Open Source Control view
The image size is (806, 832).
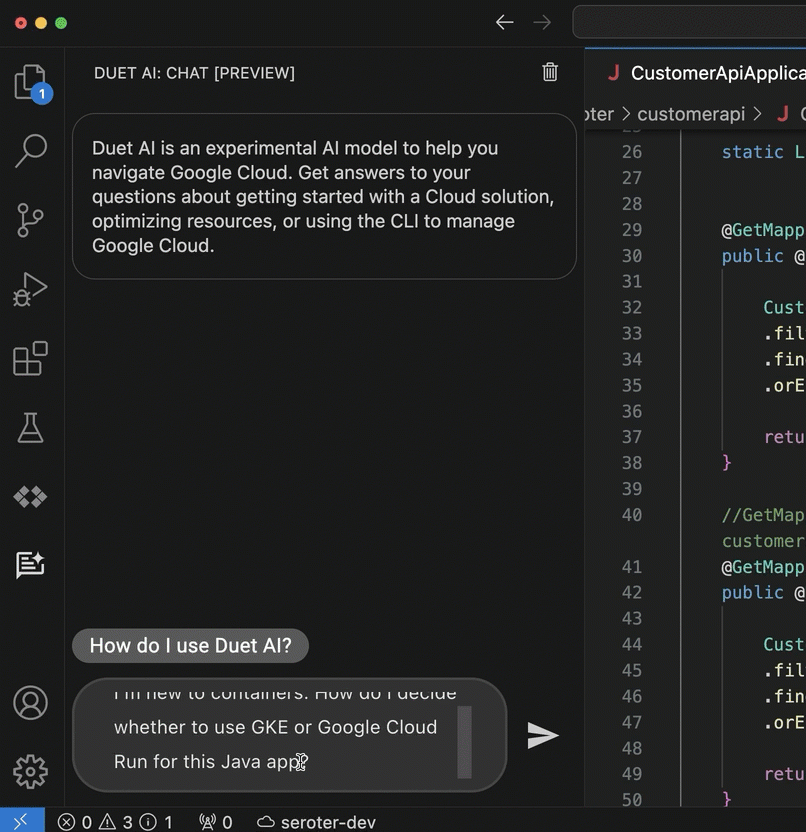30,220
